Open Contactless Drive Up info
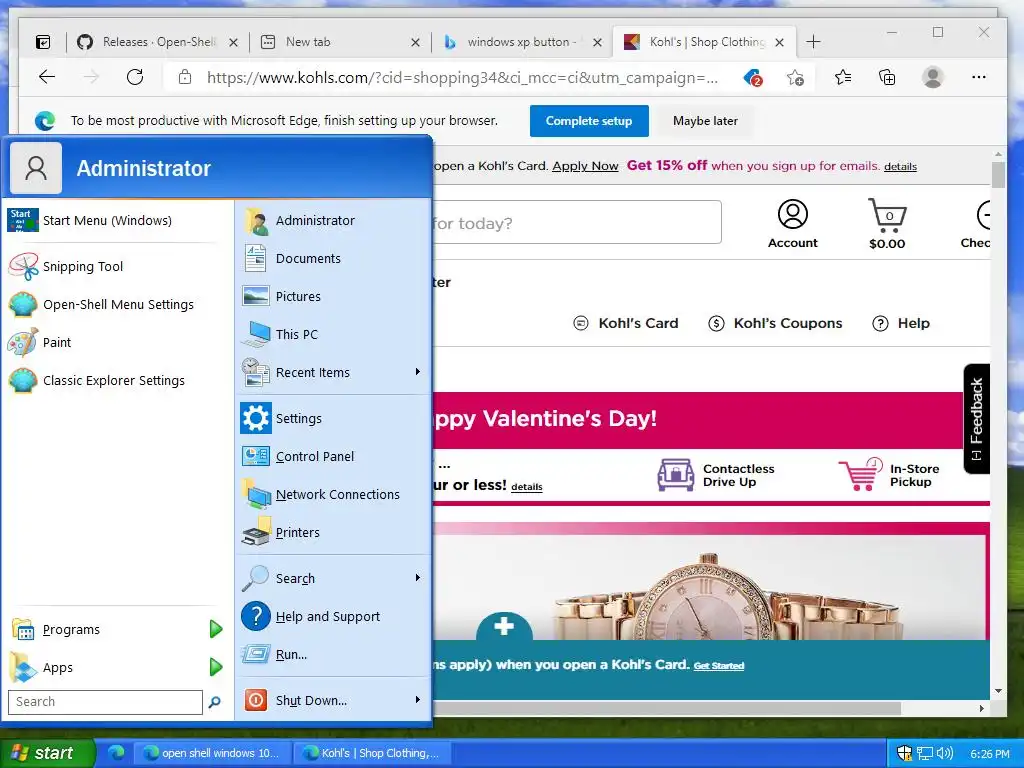1024x768 pixels. click(716, 475)
